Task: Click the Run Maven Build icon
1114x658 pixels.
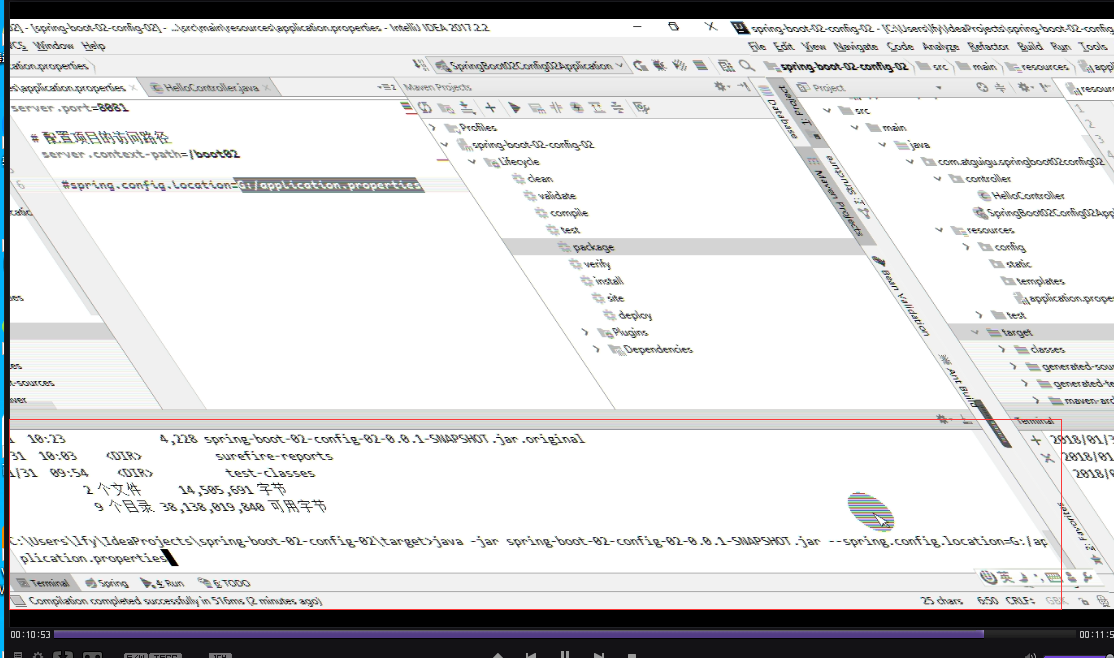Action: (x=514, y=108)
